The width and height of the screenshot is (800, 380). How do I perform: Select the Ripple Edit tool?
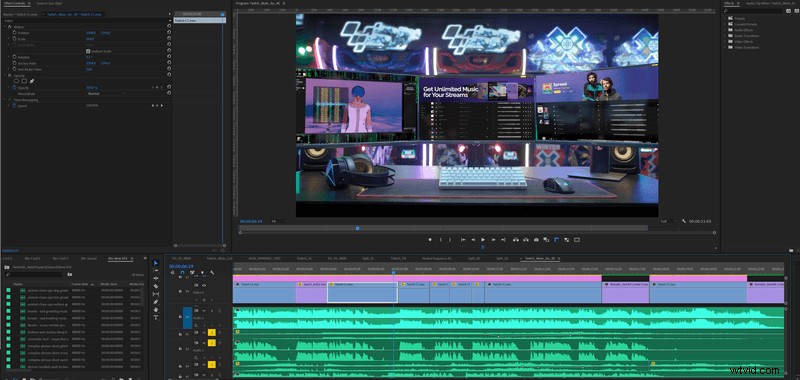pyautogui.click(x=156, y=278)
